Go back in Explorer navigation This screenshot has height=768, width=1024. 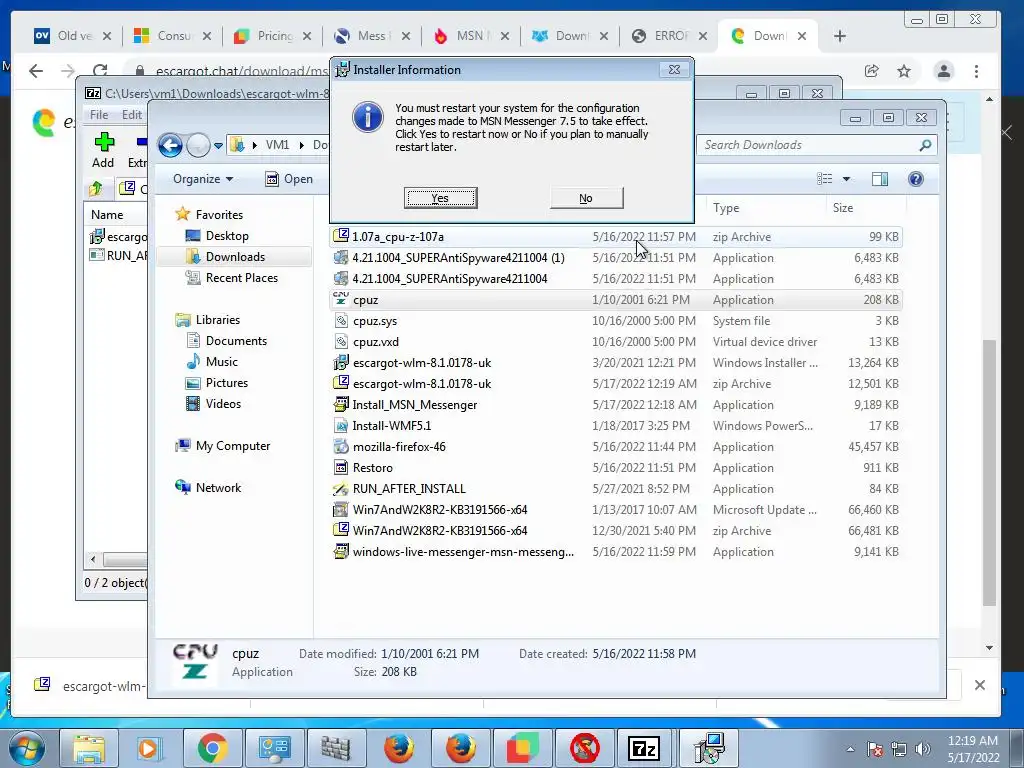click(170, 145)
